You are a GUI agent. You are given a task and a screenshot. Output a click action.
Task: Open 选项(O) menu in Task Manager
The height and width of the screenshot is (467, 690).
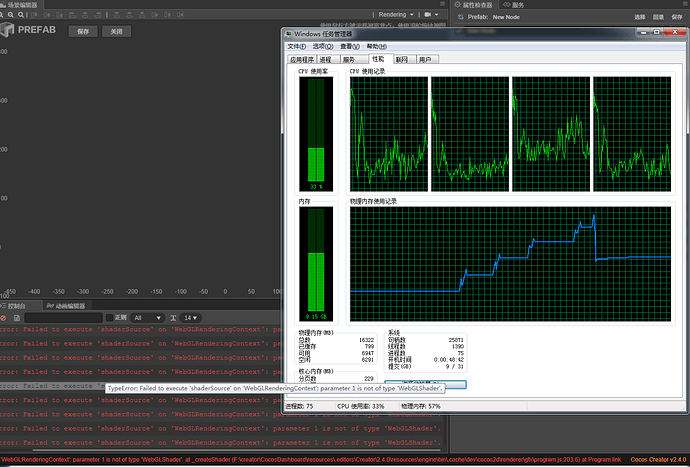pyautogui.click(x=323, y=46)
